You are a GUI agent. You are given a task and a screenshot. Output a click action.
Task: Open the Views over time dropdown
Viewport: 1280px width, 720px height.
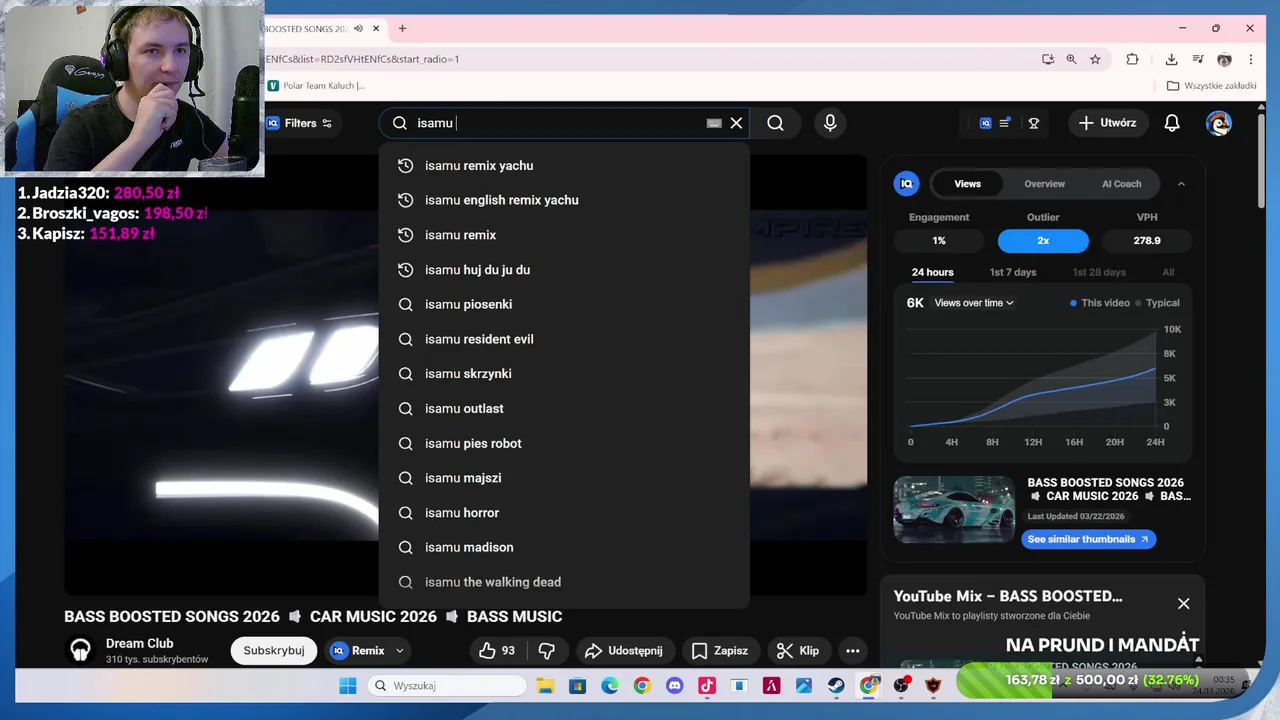coord(974,303)
